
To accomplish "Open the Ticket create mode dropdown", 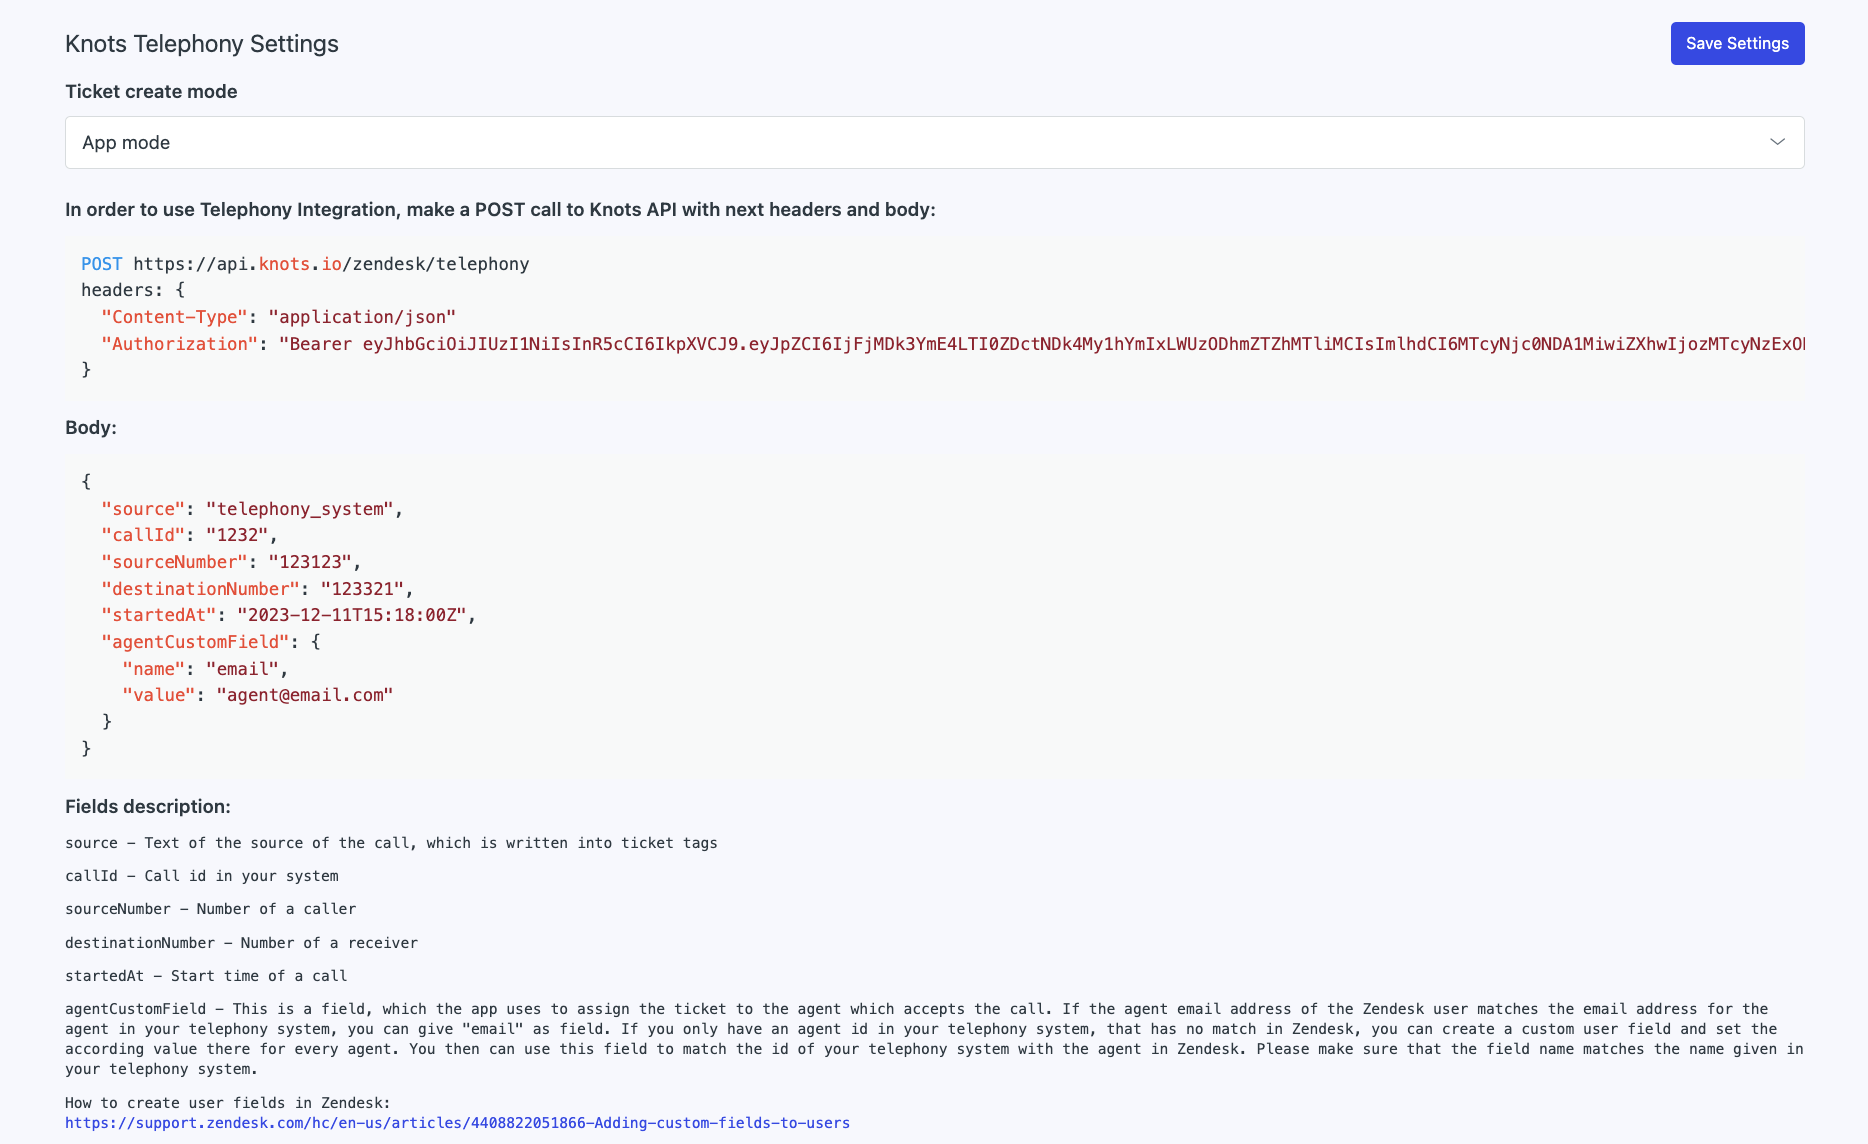I will click(x=934, y=142).
